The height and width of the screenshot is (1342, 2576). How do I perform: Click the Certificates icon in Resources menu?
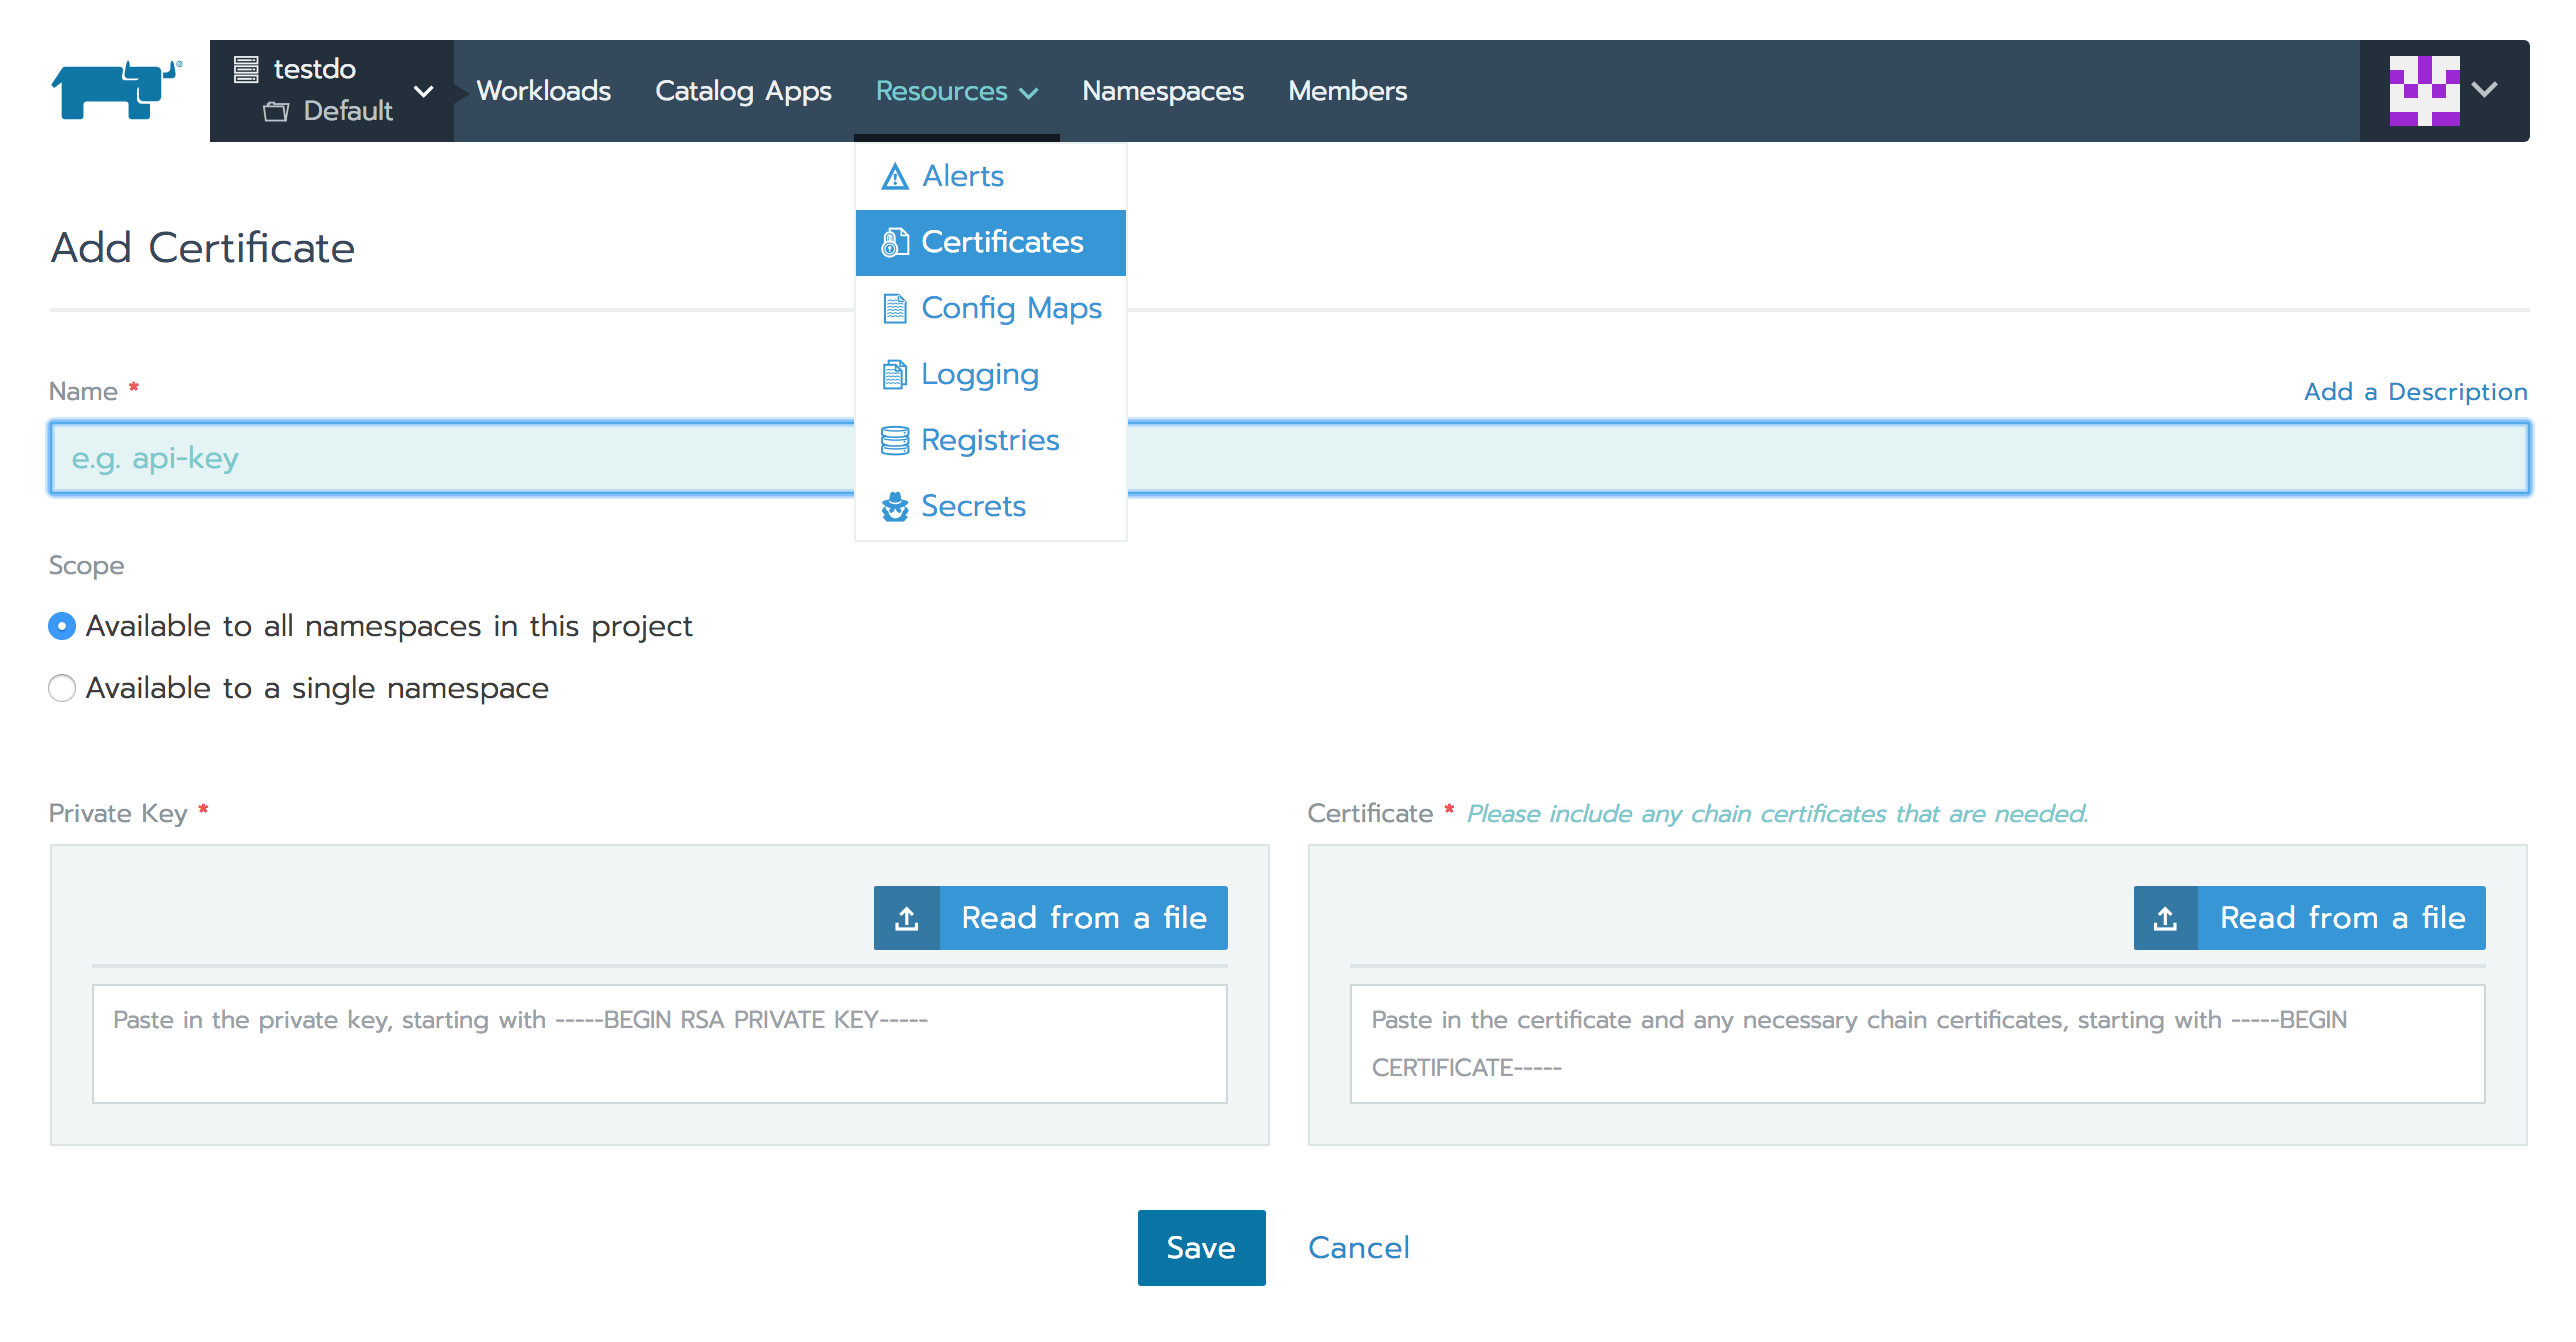pos(893,242)
